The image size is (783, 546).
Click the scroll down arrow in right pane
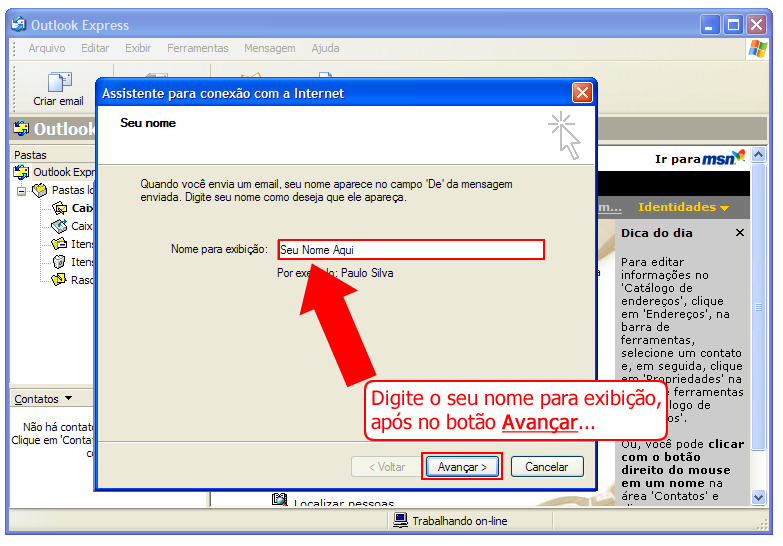[759, 497]
